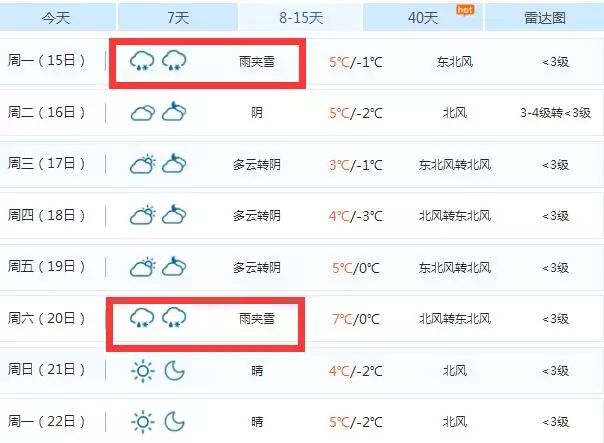Click the sleet icon for 周一（15日）

(142, 61)
